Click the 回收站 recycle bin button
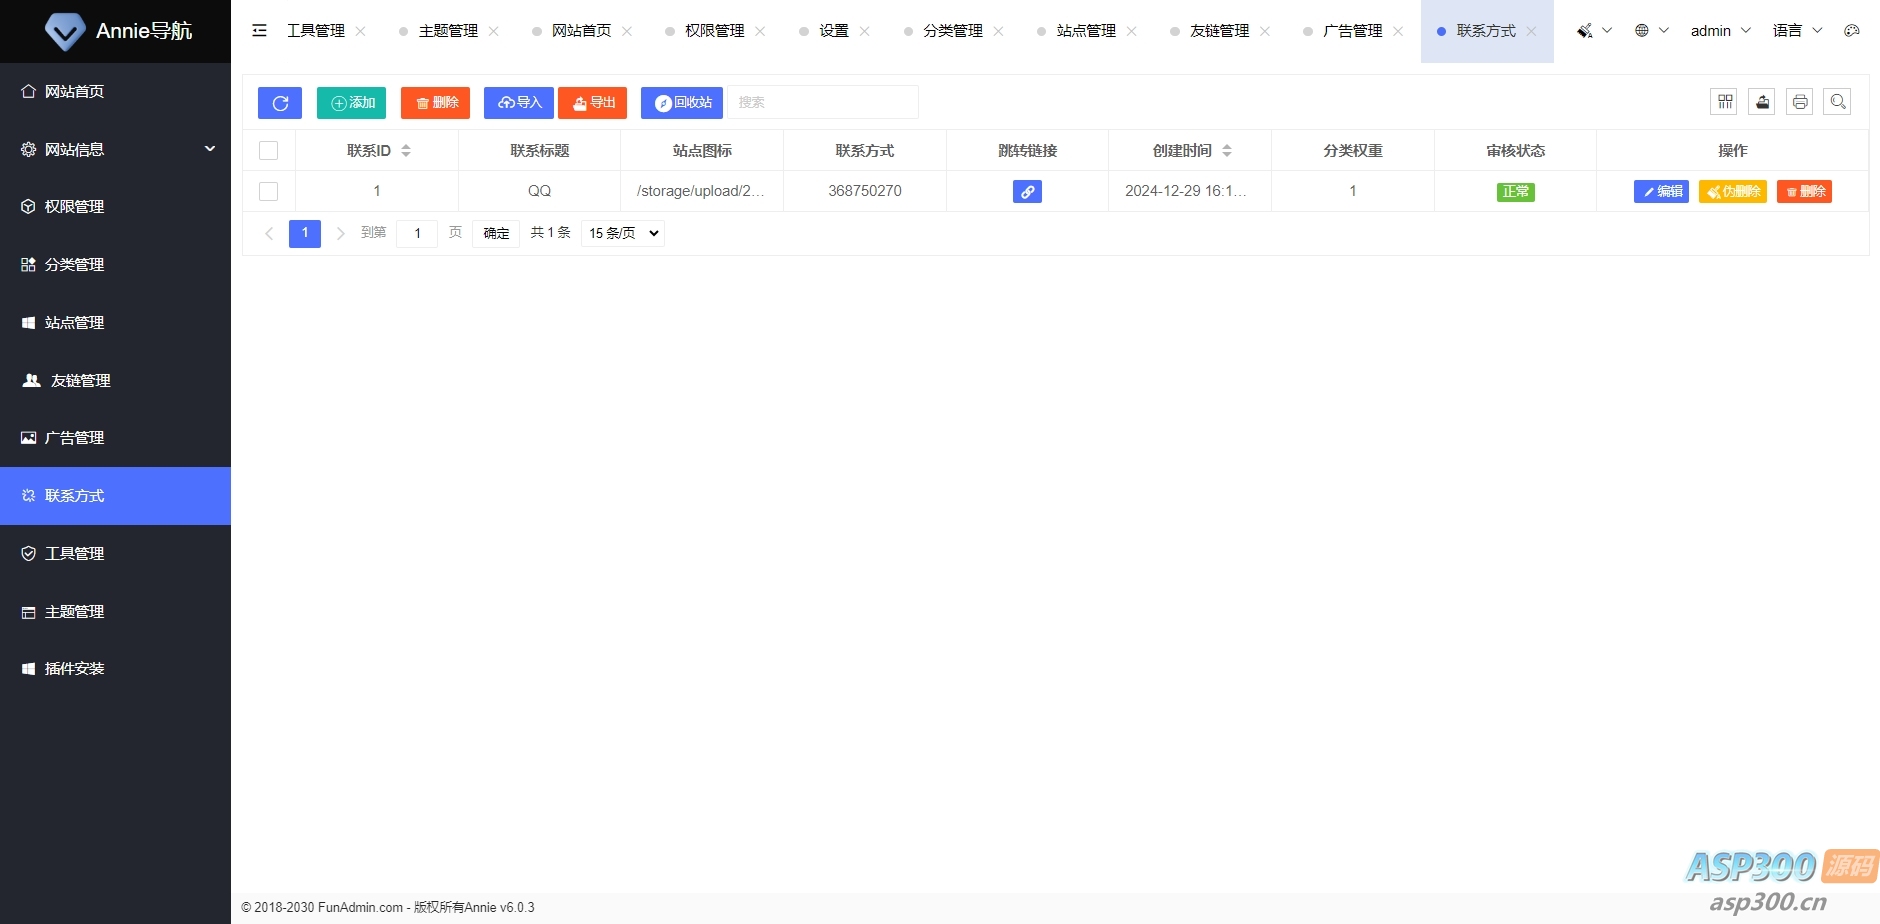The image size is (1880, 924). pos(682,103)
